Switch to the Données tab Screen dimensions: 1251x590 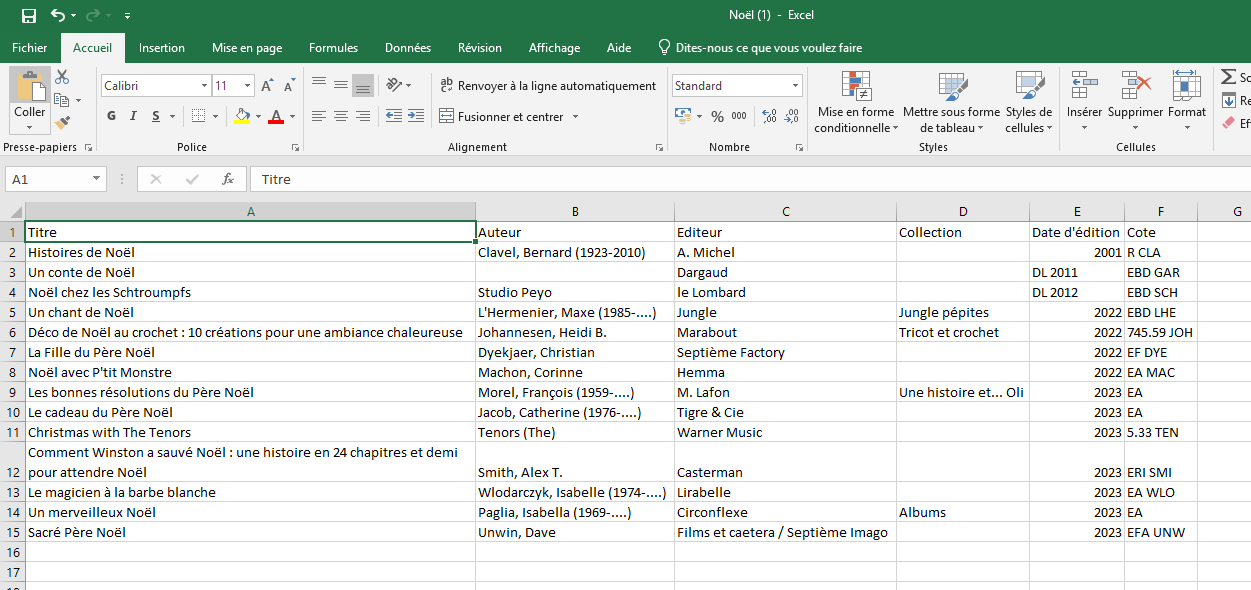pos(408,48)
